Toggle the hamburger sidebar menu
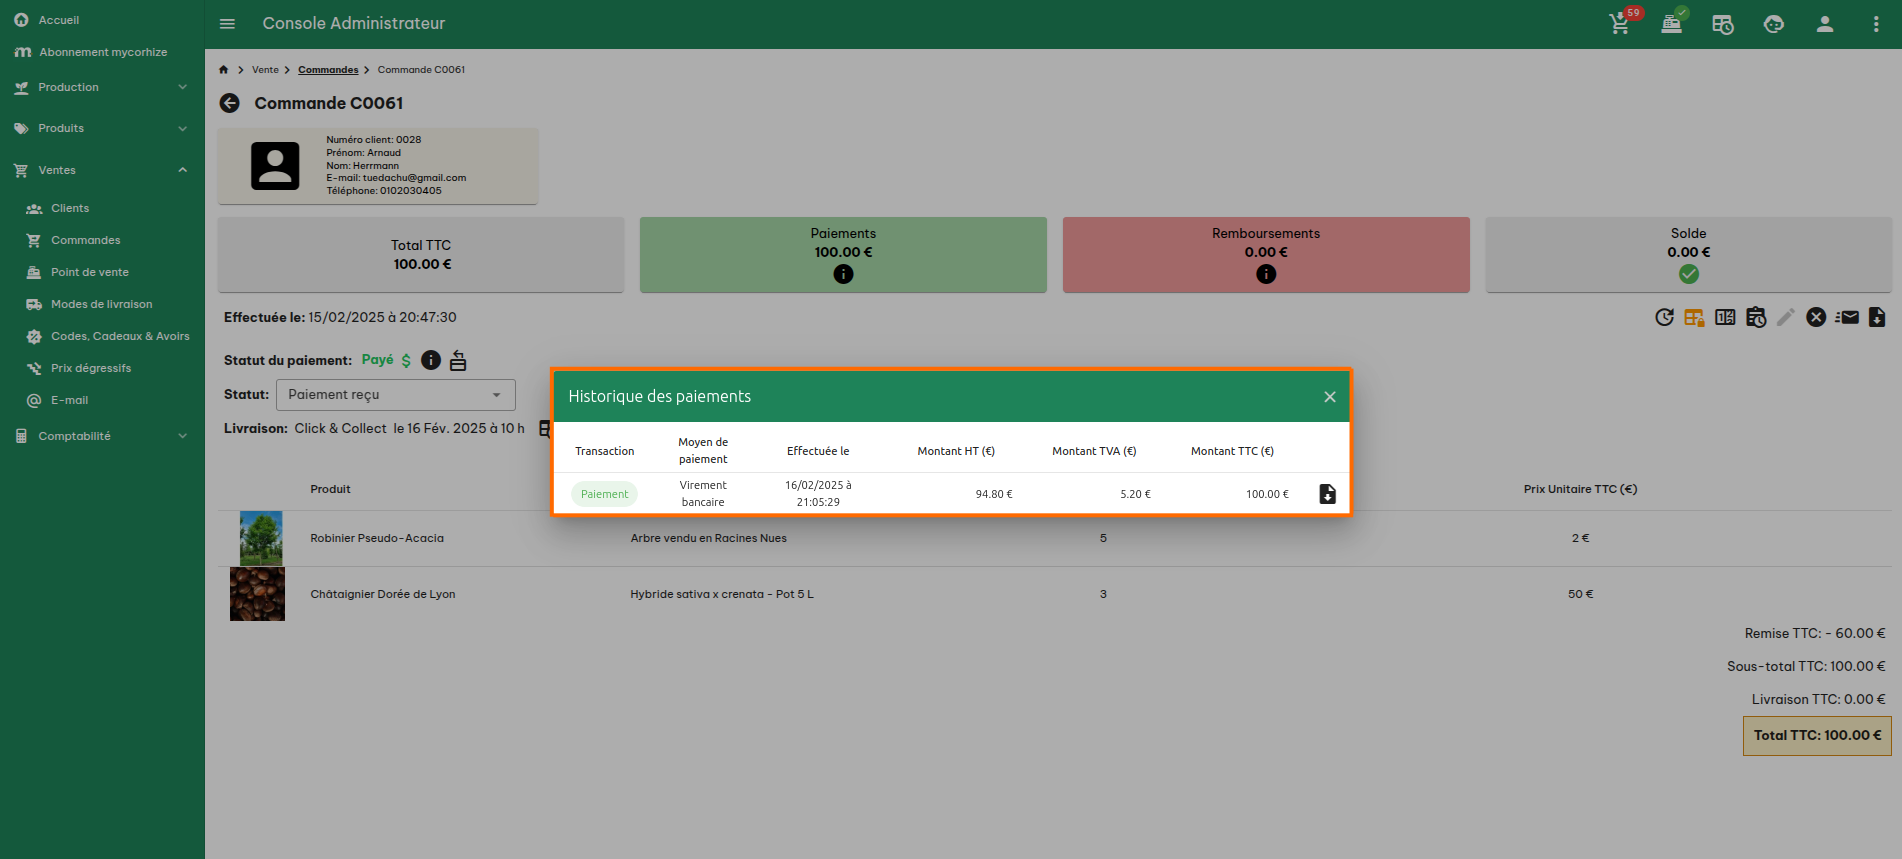The height and width of the screenshot is (859, 1902). coord(227,24)
